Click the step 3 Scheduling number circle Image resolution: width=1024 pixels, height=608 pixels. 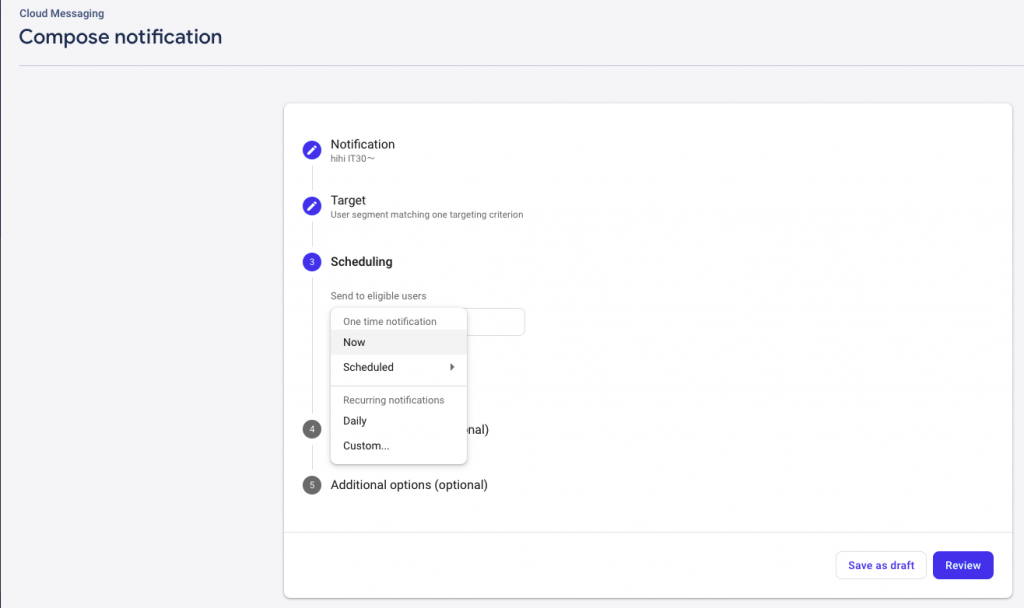tap(312, 262)
